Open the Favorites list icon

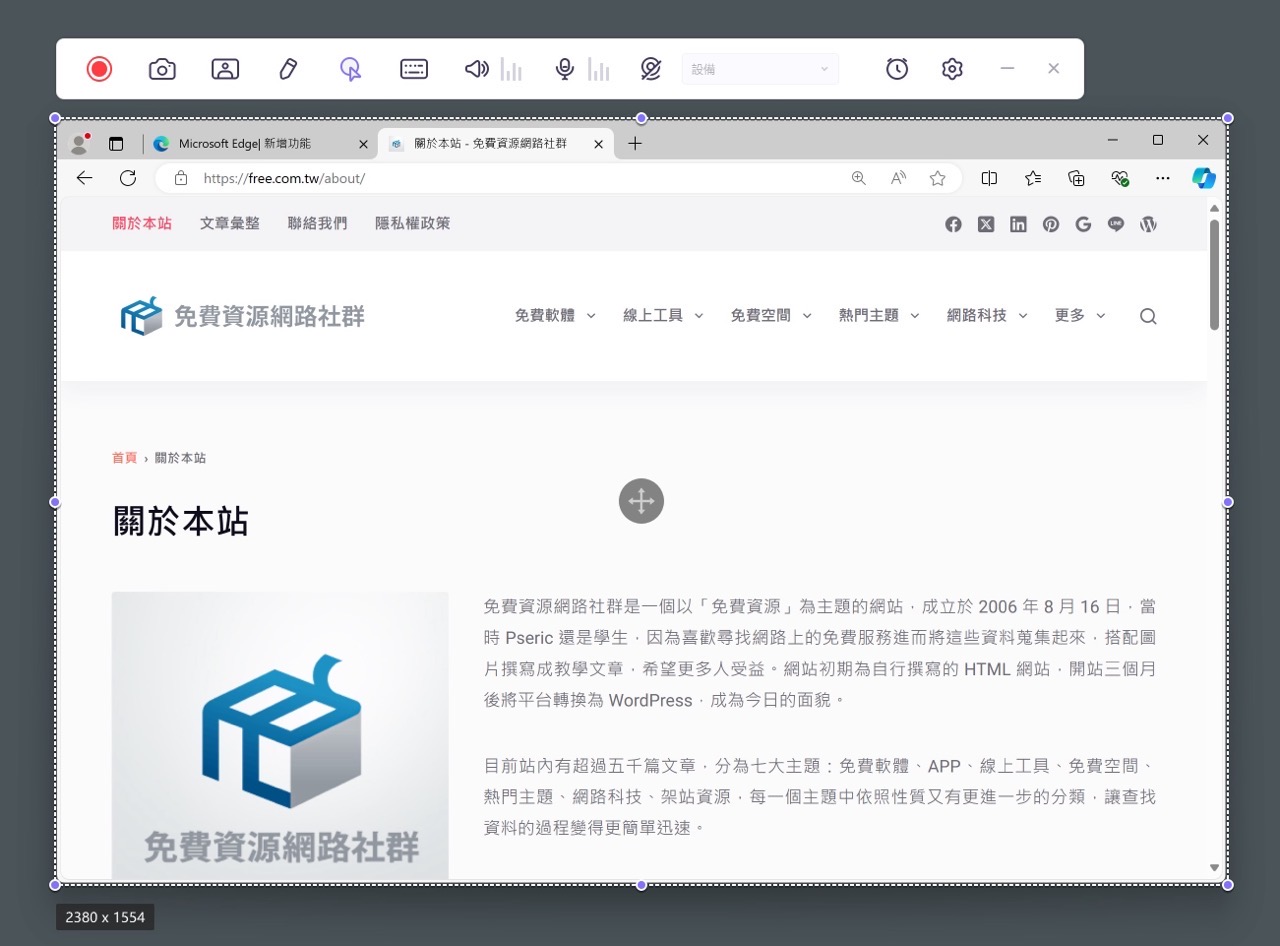1033,178
